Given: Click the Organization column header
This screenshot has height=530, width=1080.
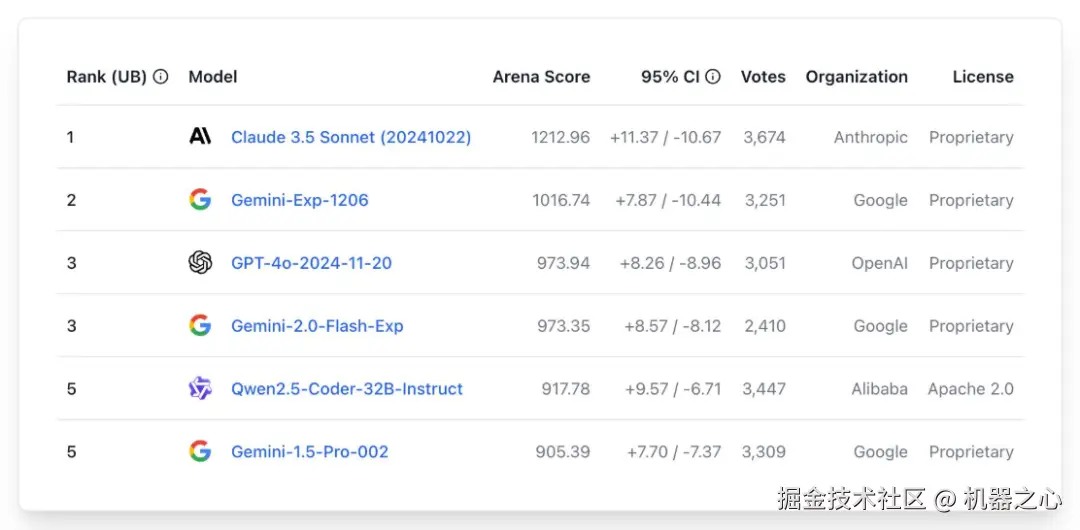Looking at the screenshot, I should click(x=857, y=77).
